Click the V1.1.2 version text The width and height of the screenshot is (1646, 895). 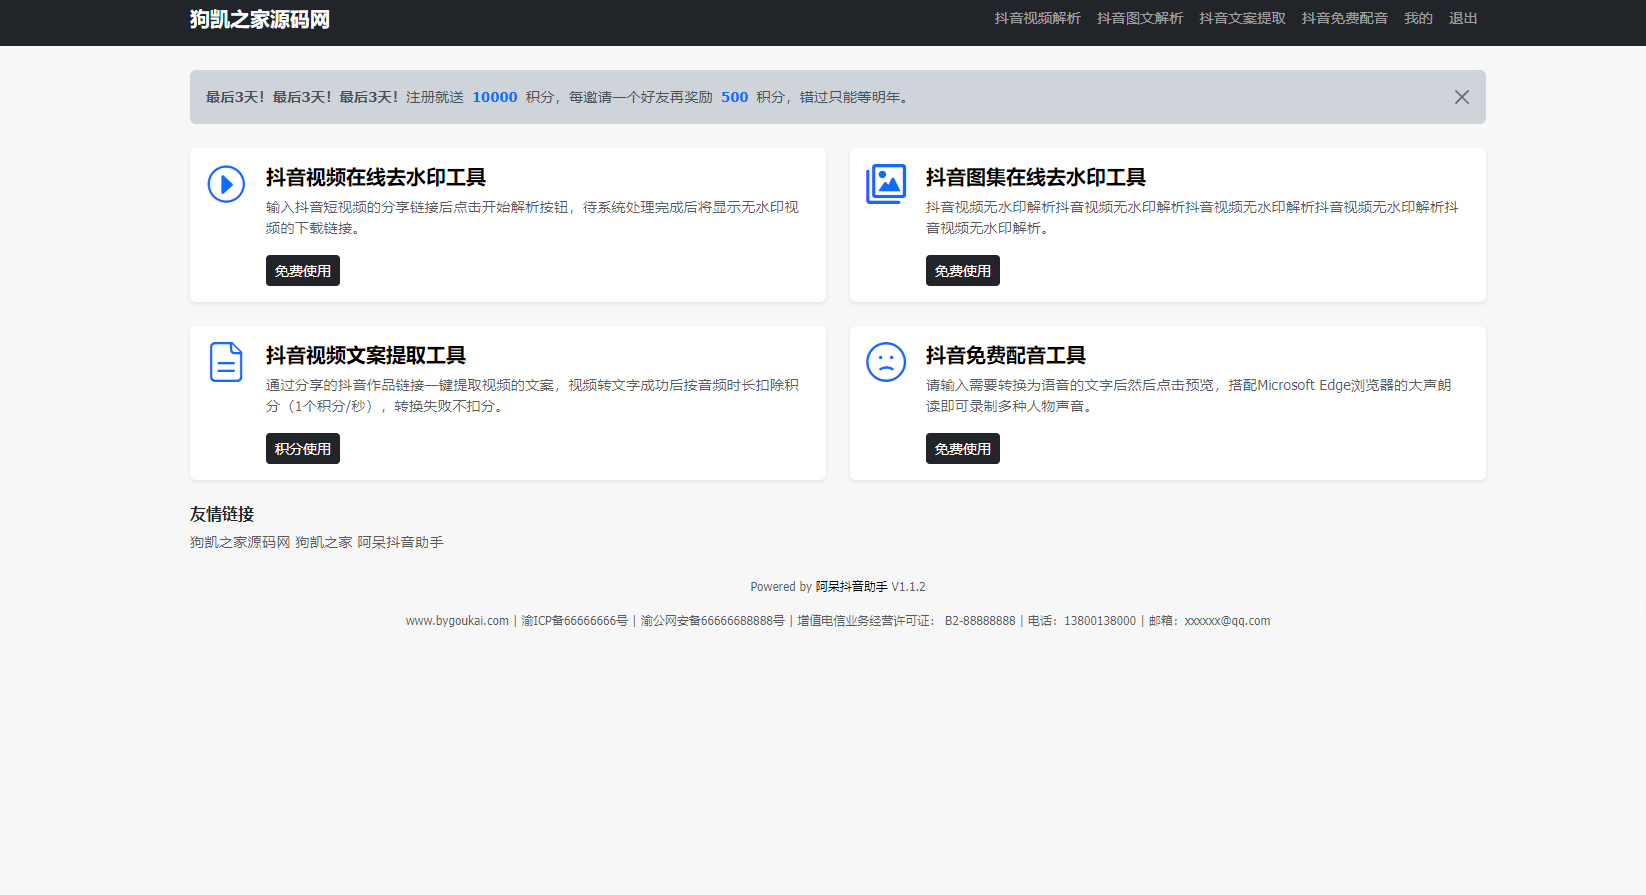click(909, 587)
